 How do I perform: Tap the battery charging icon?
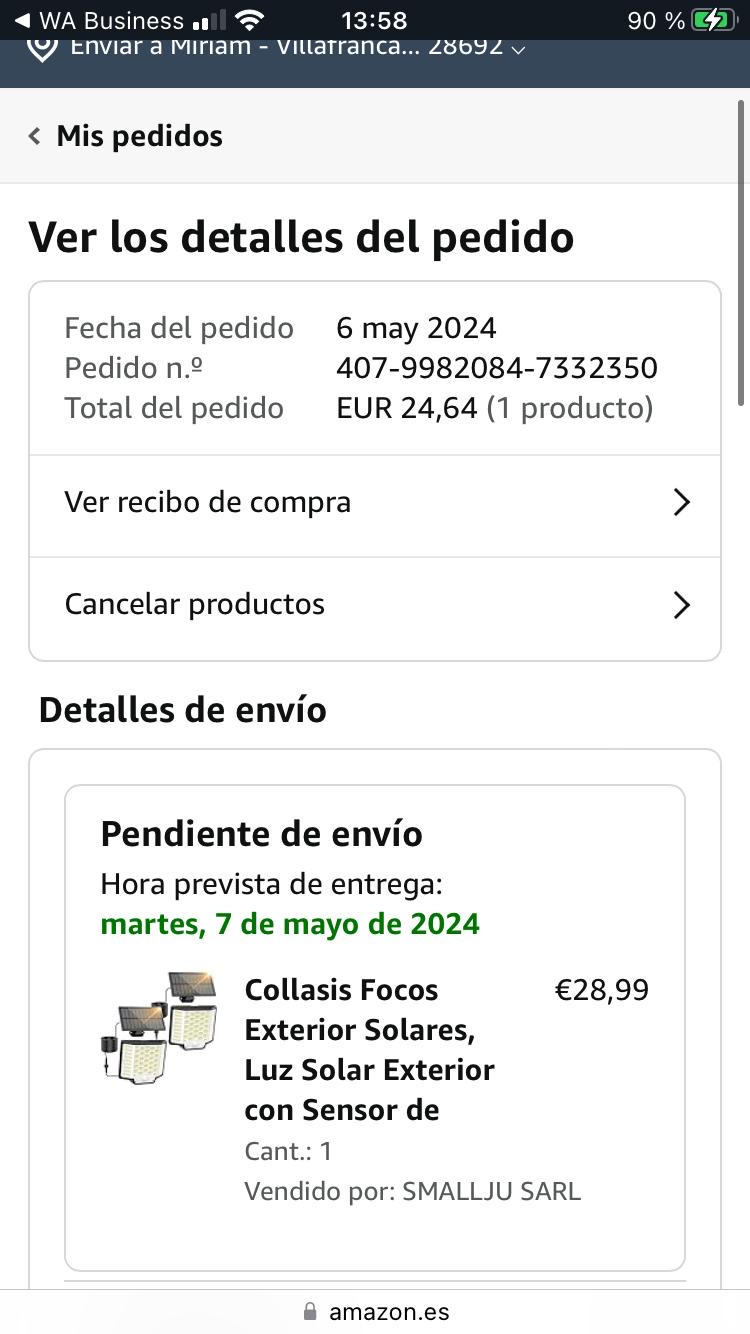click(713, 20)
